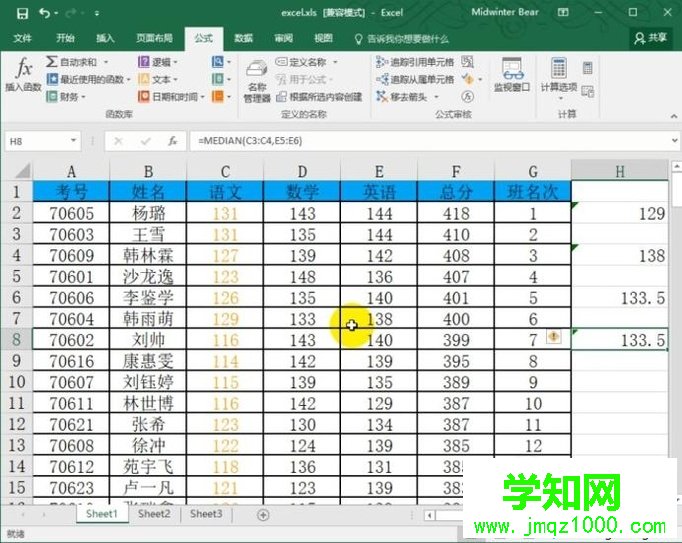Open Define Name dropdown arrow
This screenshot has height=543, width=682.
coord(335,62)
